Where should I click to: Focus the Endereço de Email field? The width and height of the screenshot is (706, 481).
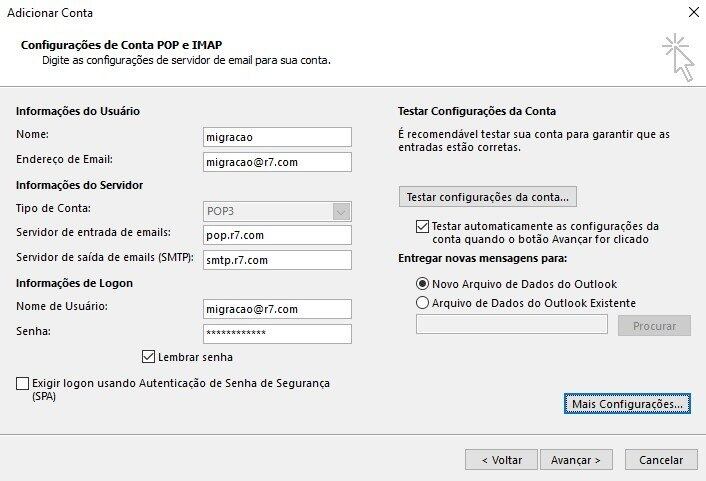[277, 162]
